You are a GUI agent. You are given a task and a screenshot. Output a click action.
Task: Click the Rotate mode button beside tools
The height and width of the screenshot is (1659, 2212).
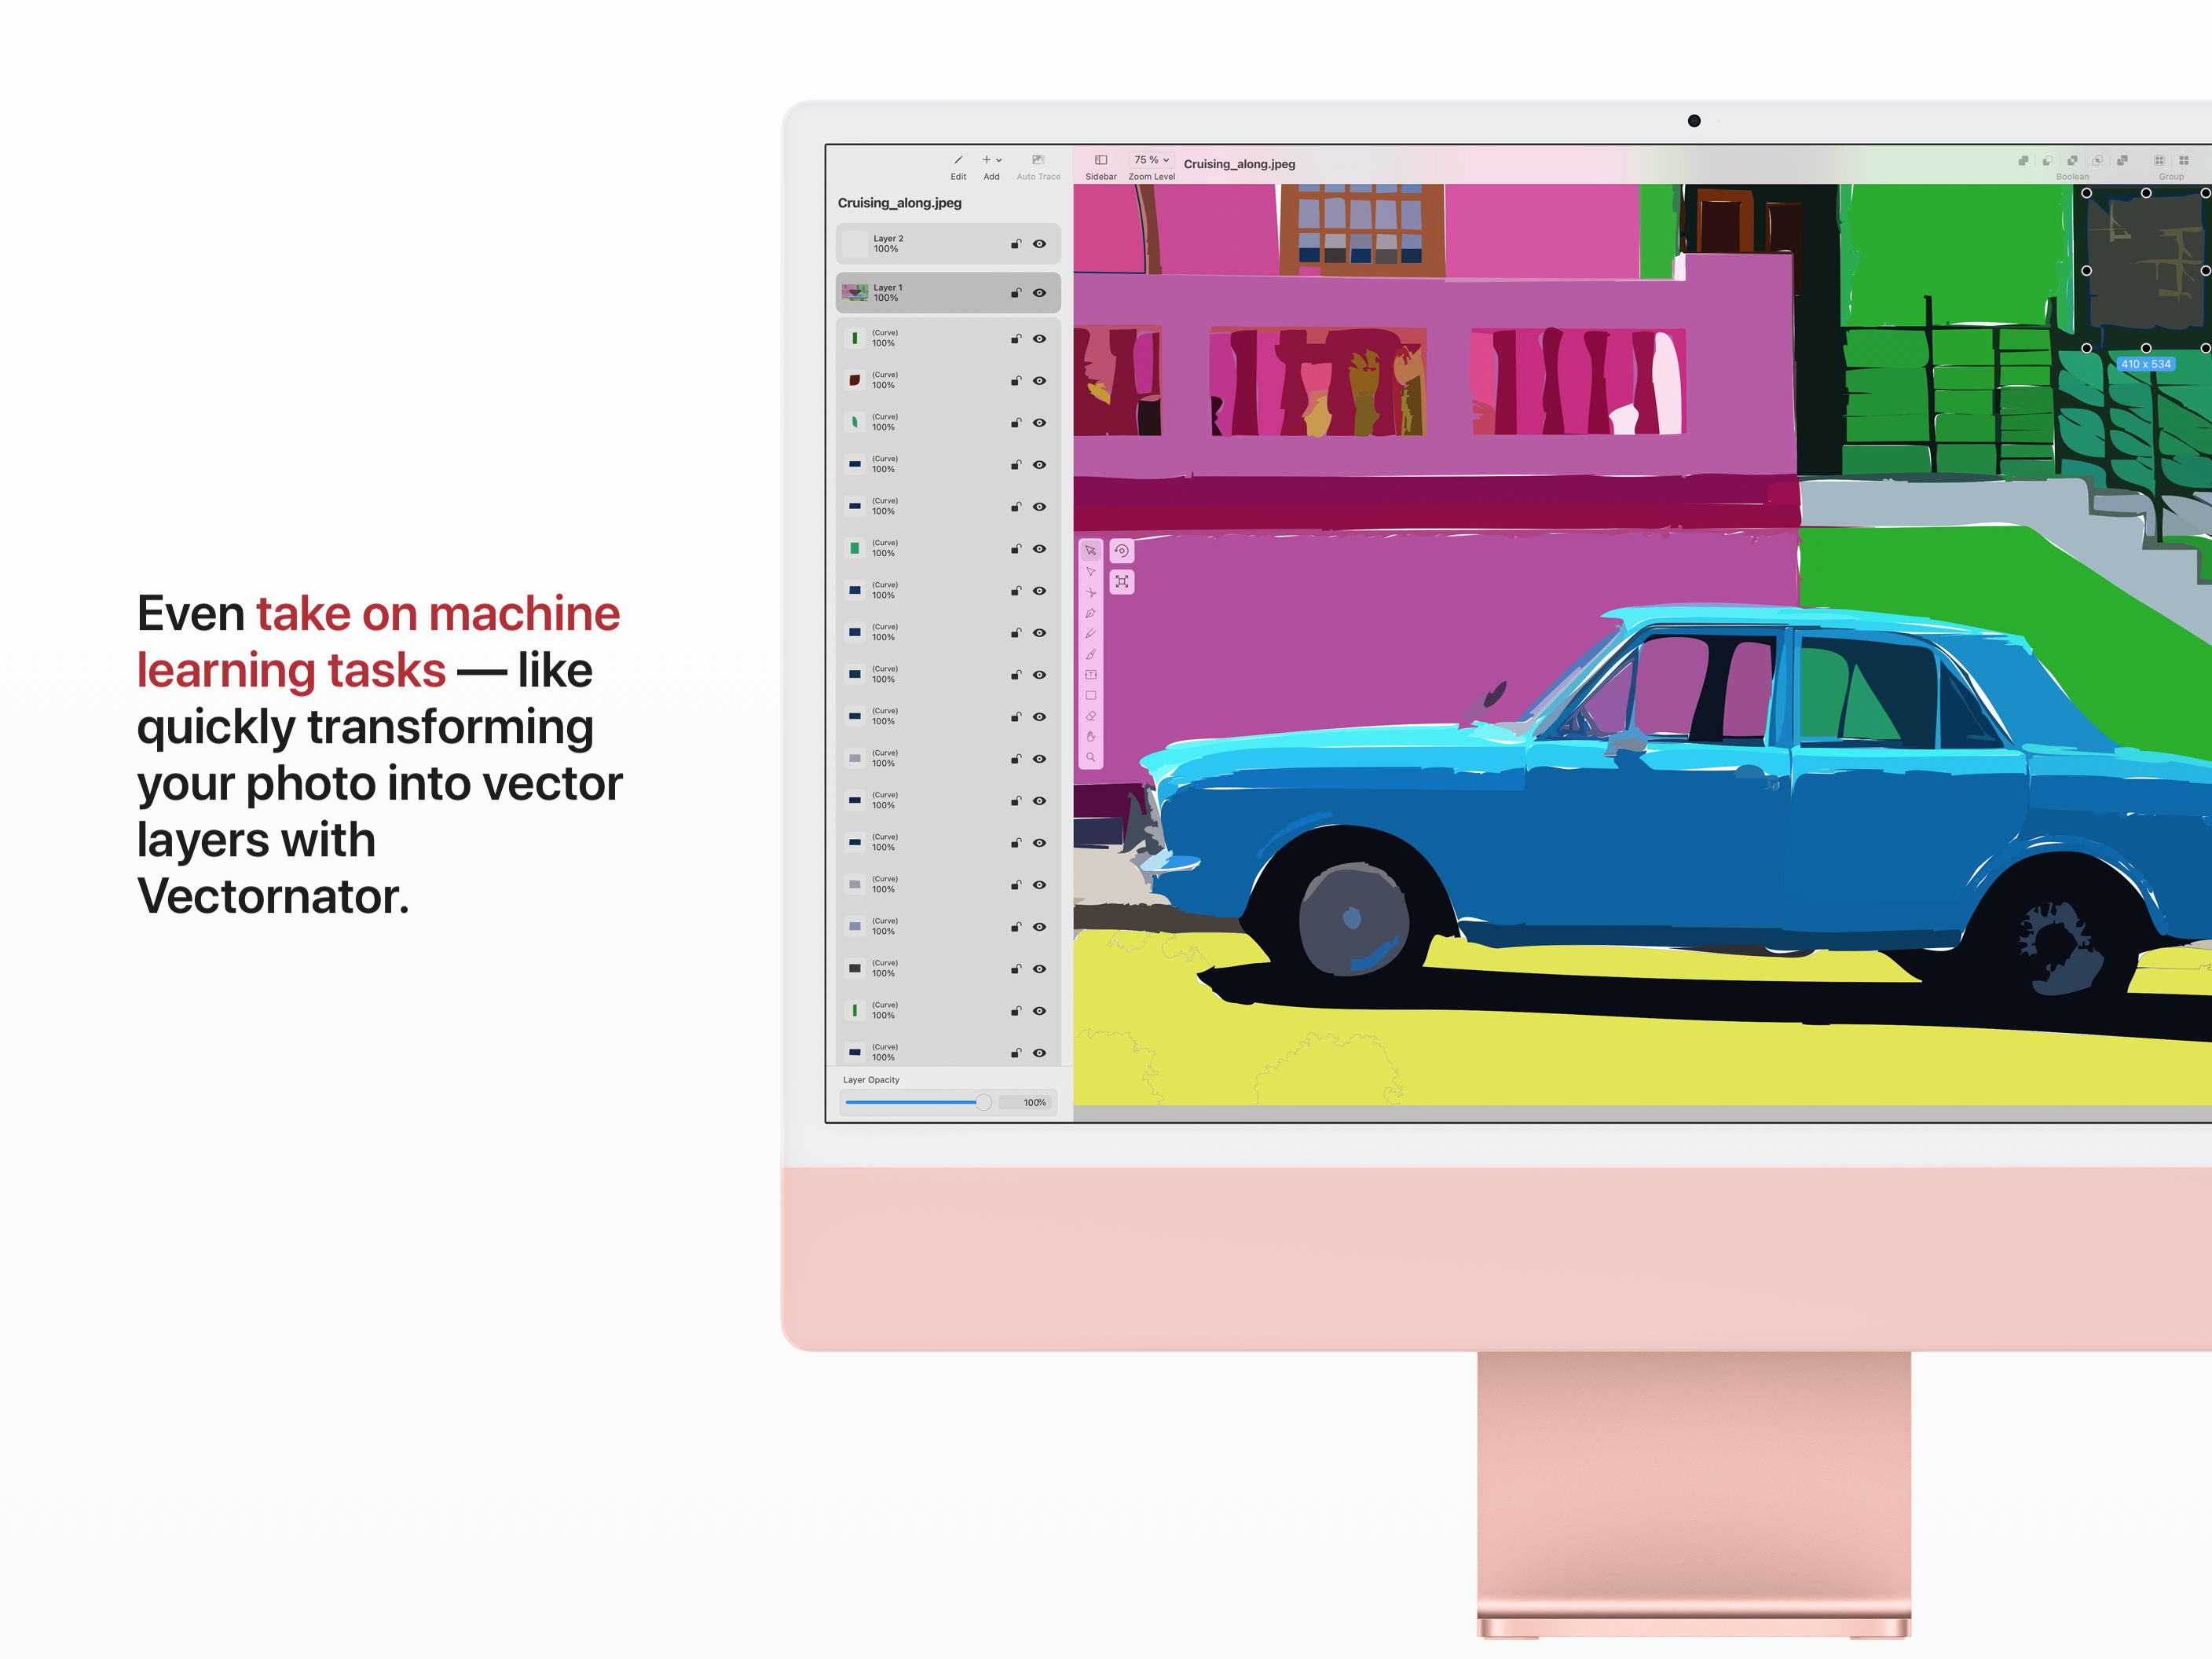point(1122,551)
